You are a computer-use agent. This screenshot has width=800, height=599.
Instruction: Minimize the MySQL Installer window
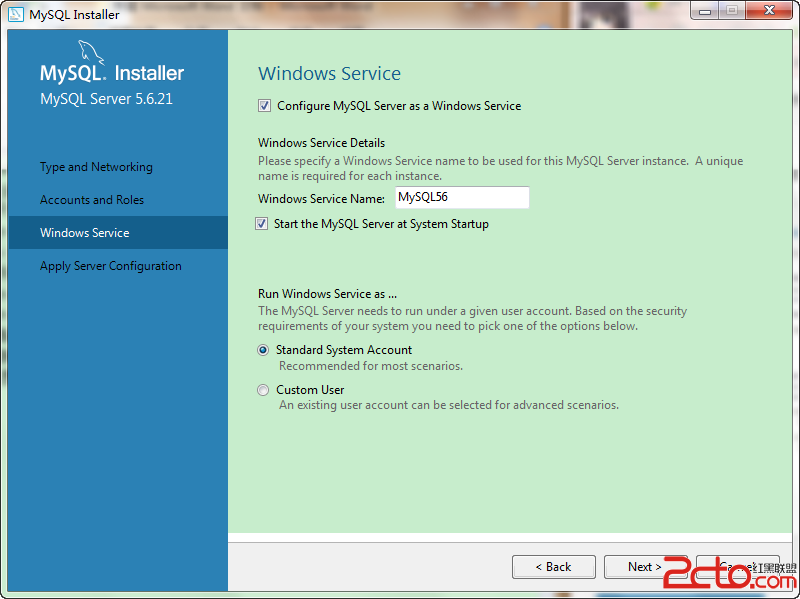tap(705, 11)
